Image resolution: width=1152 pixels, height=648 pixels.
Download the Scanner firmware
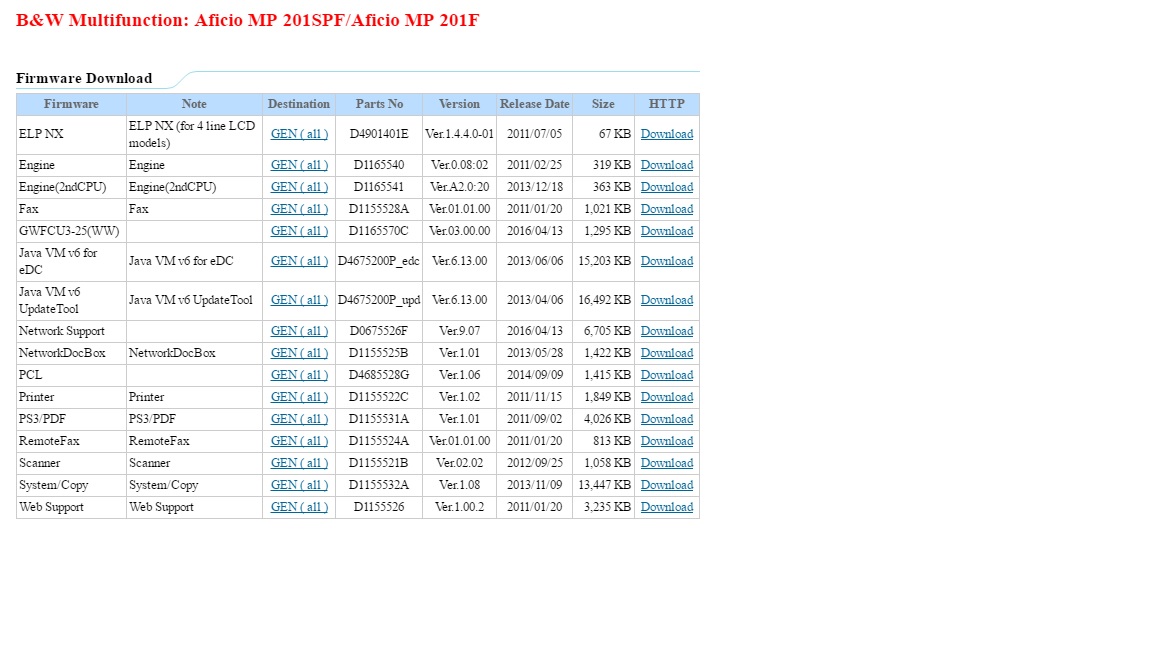(666, 463)
